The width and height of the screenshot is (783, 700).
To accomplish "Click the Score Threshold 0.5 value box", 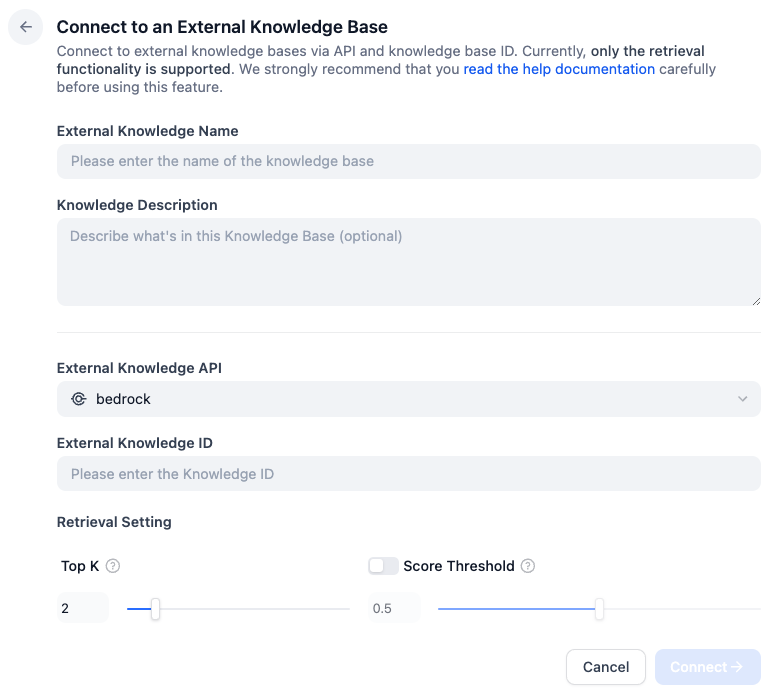I will [394, 608].
